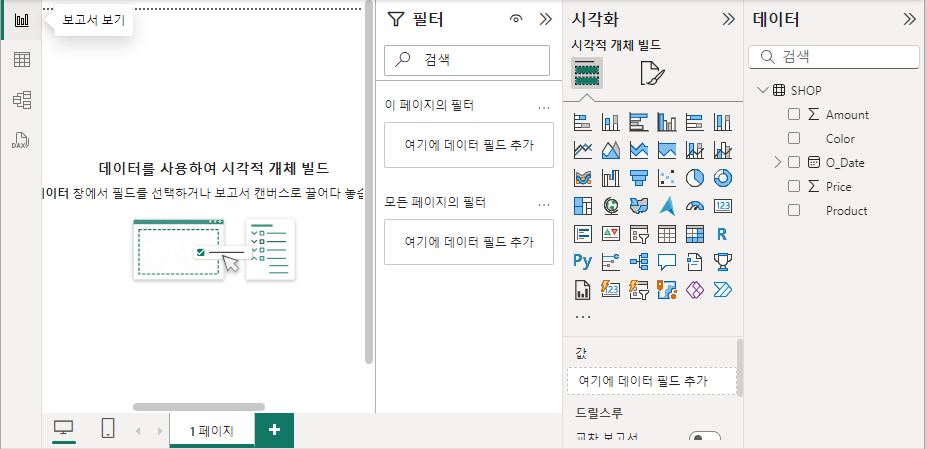Insert the Power Apps visual
This screenshot has width=927, height=449.
pos(695,289)
